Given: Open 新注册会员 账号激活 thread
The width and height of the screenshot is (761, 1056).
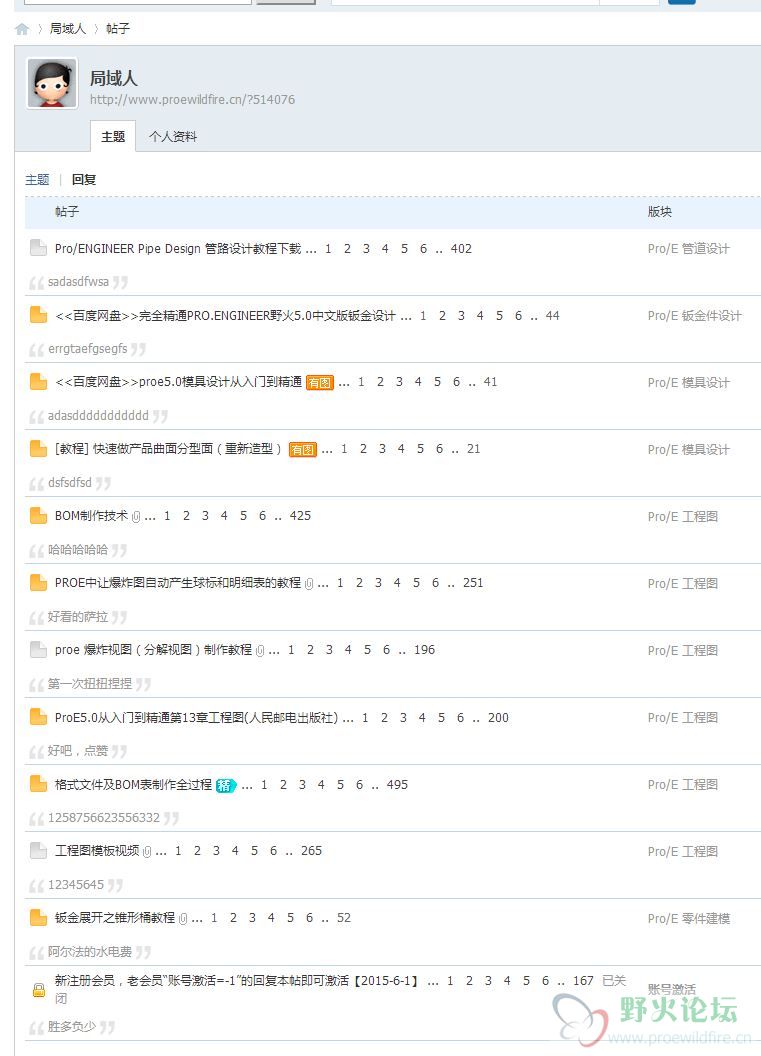Looking at the screenshot, I should (x=236, y=981).
